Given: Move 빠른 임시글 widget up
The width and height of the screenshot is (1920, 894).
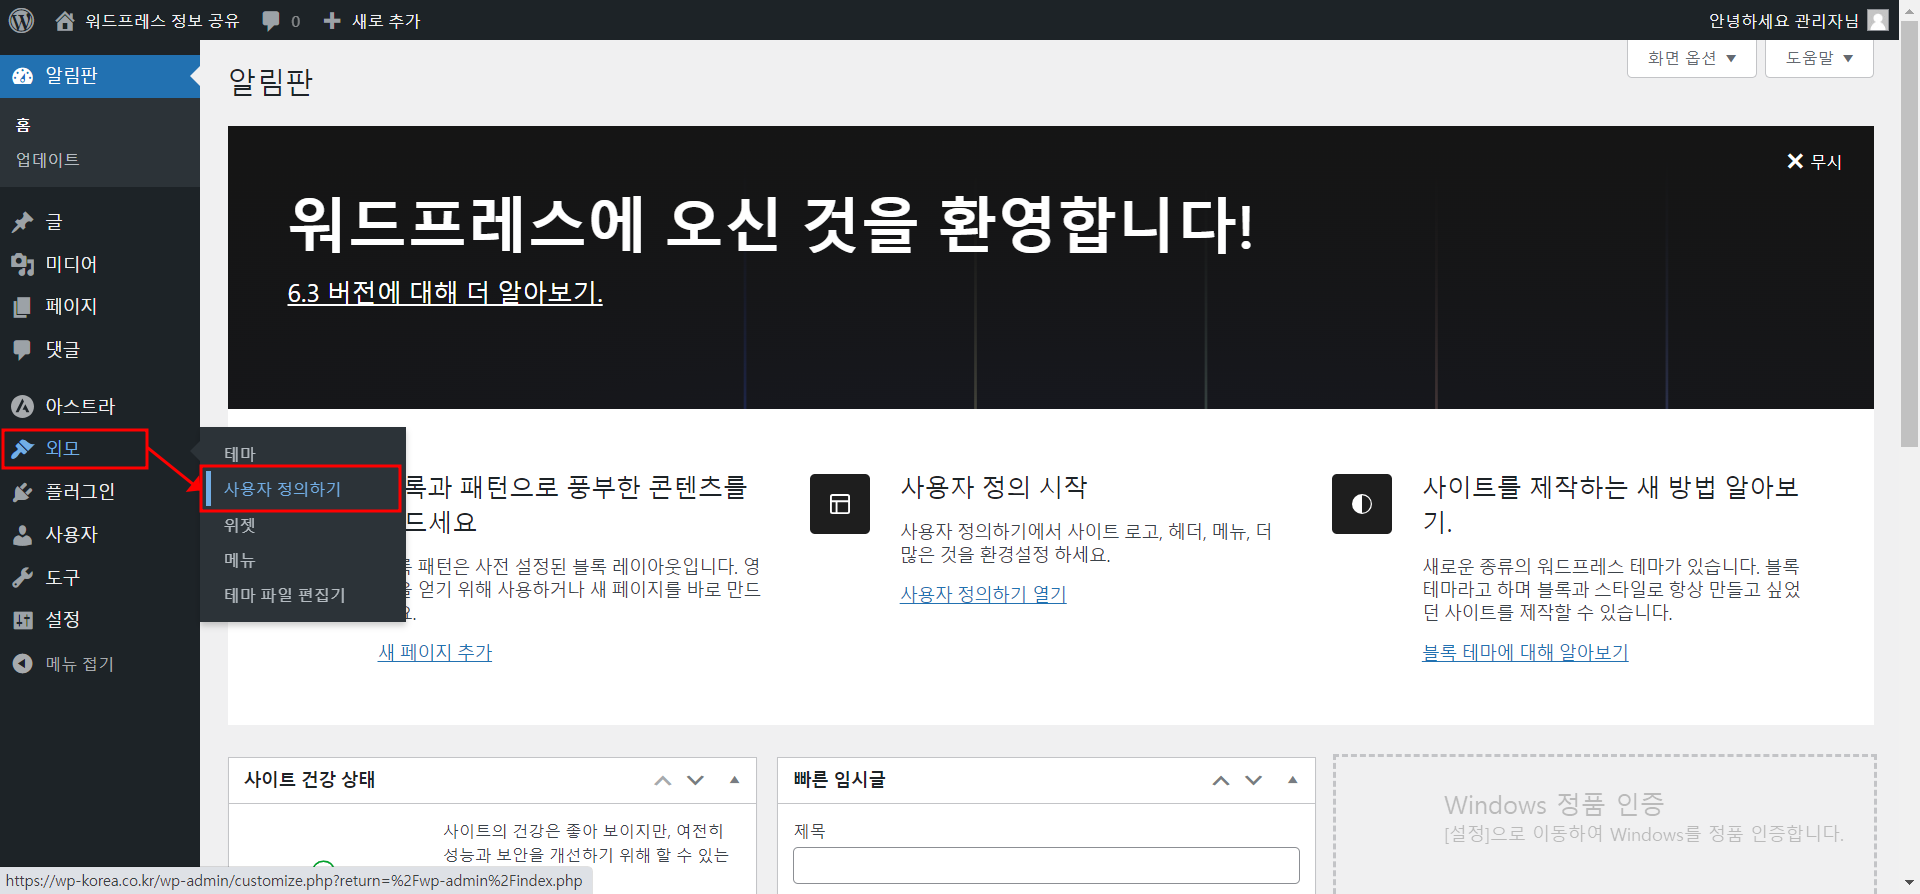Looking at the screenshot, I should coord(1221,780).
